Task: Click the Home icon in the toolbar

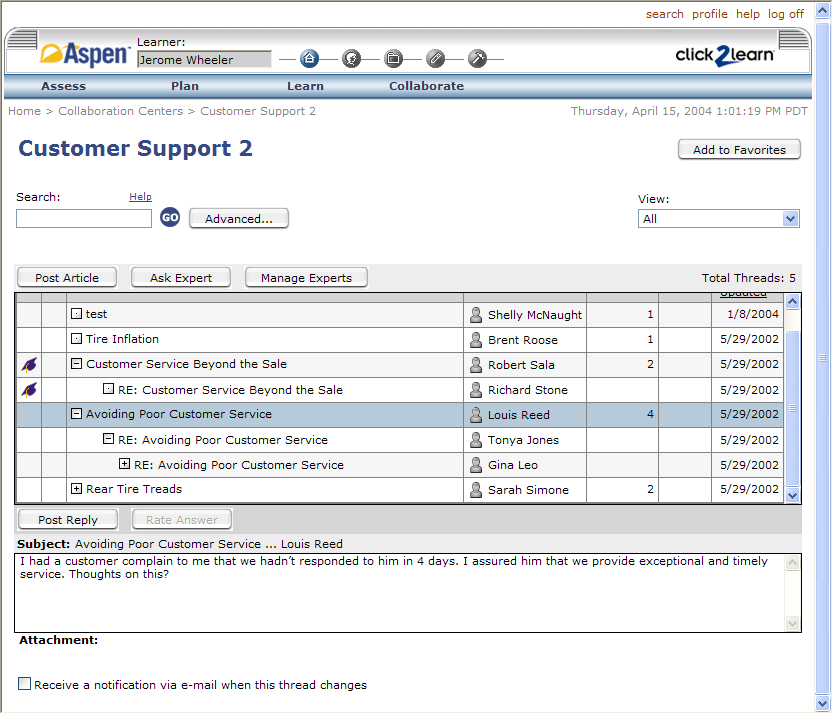Action: 310,59
